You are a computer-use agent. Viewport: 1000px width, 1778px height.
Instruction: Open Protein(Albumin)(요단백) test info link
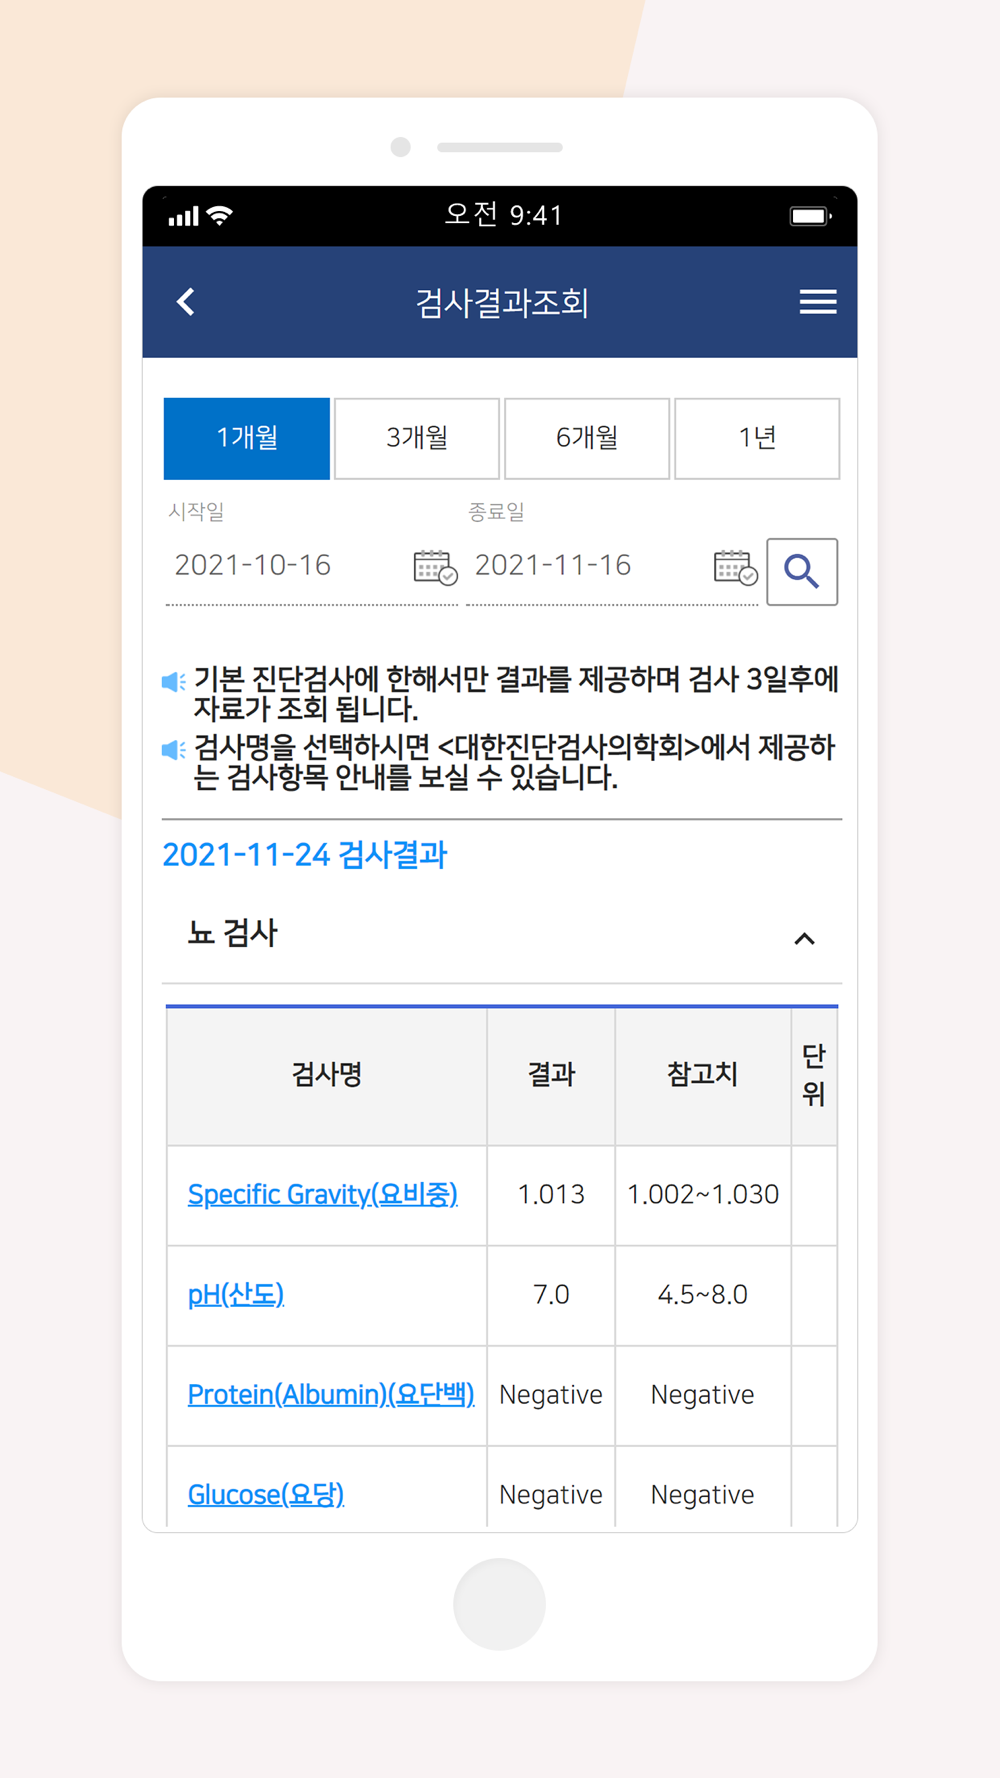[331, 1395]
